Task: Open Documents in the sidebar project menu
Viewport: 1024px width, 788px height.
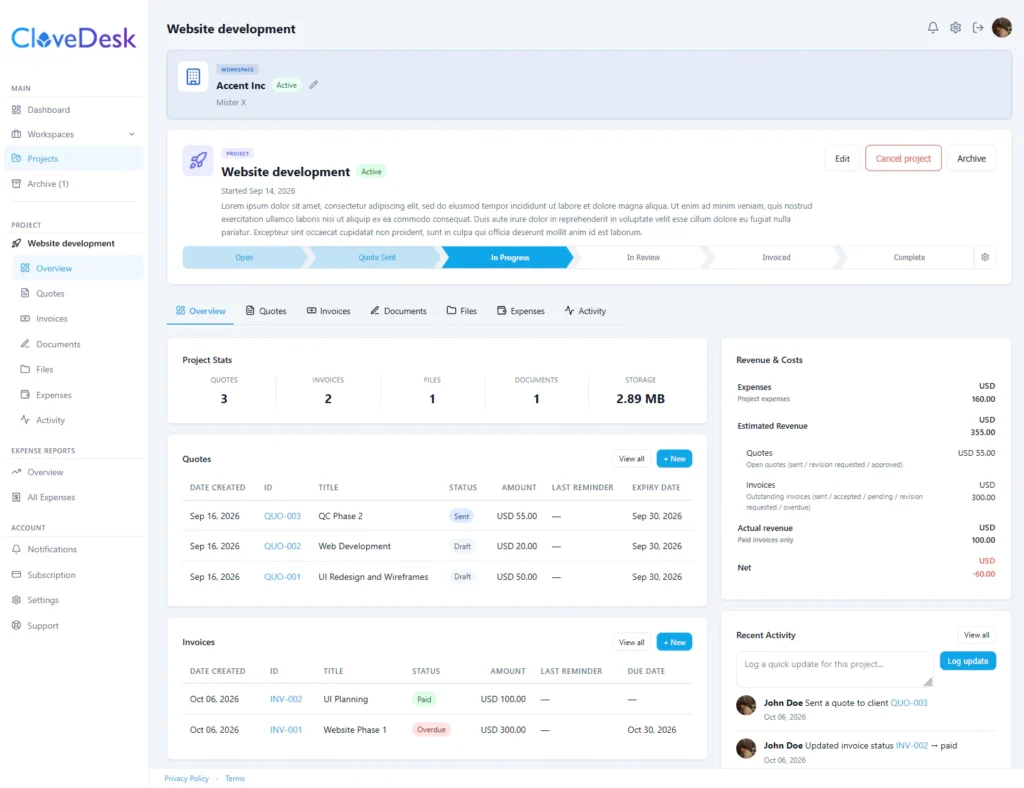Action: point(78,344)
